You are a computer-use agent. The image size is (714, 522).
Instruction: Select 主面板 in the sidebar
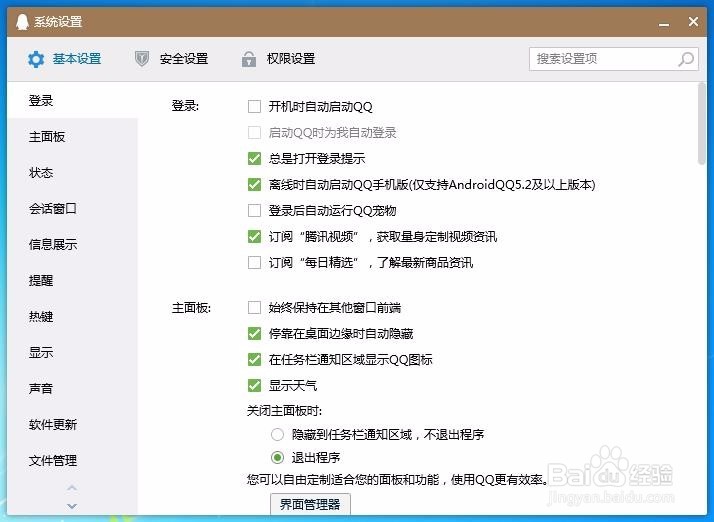click(72, 137)
